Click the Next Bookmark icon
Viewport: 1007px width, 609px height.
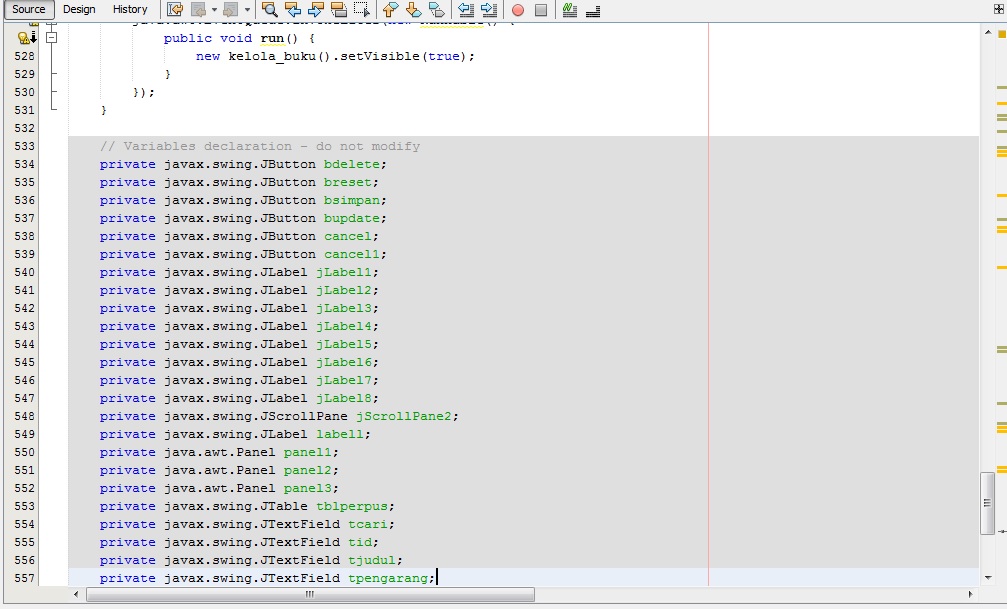[x=413, y=10]
